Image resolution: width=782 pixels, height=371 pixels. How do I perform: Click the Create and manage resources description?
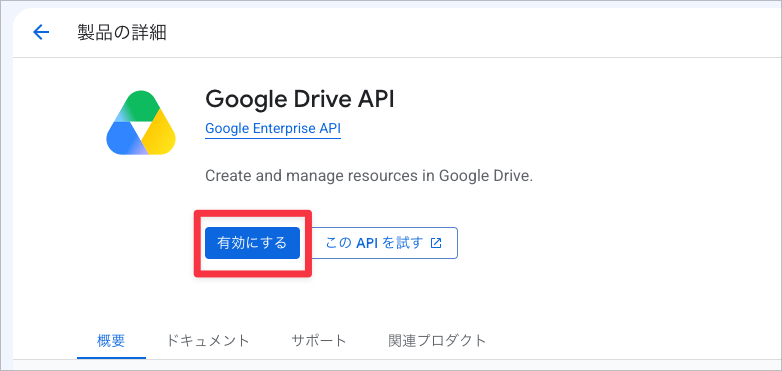click(x=369, y=176)
